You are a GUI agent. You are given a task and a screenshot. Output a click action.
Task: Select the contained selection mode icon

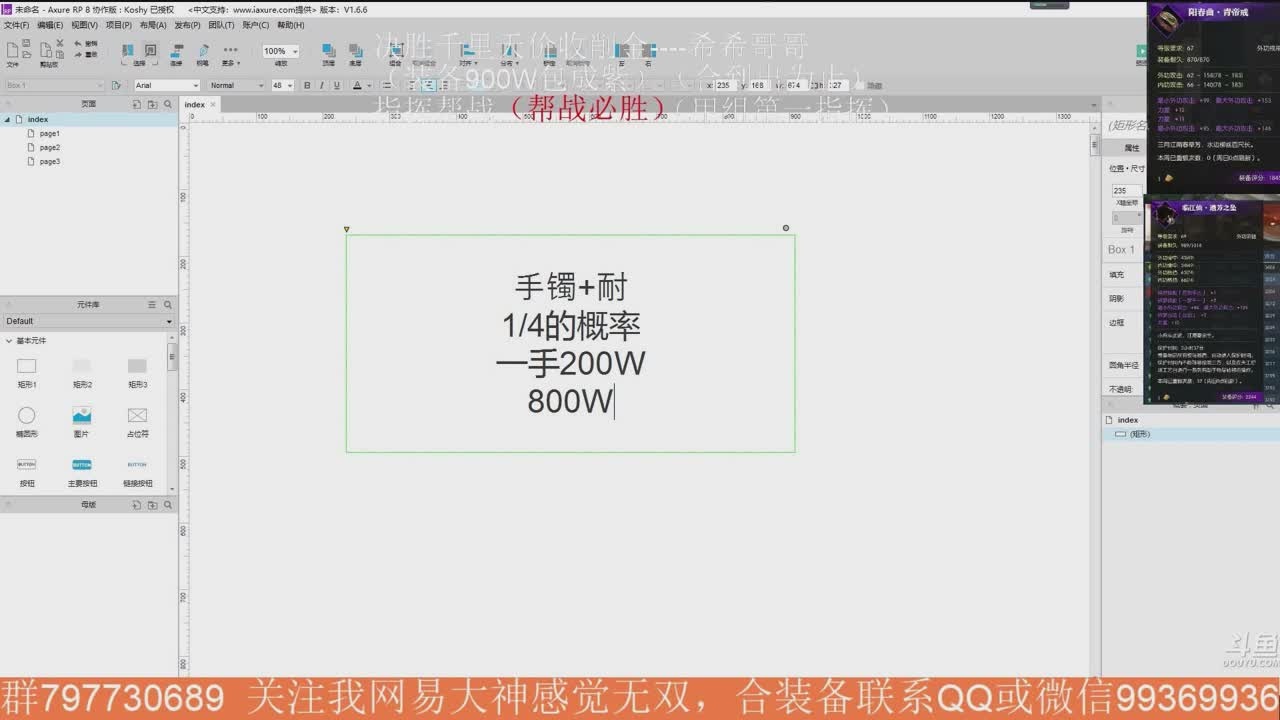150,50
